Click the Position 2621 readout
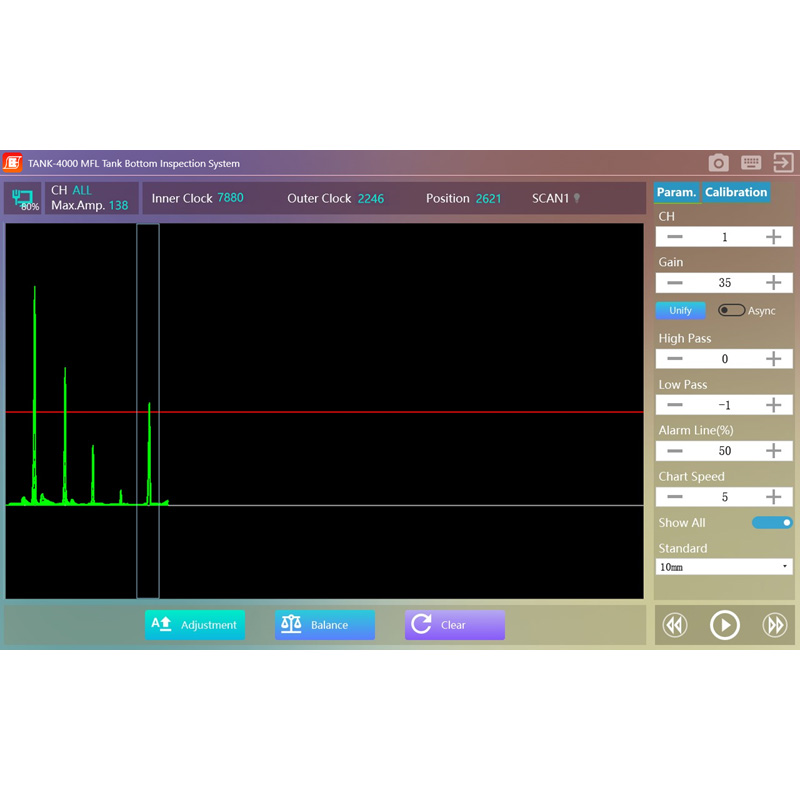This screenshot has width=800, height=800. [463, 198]
